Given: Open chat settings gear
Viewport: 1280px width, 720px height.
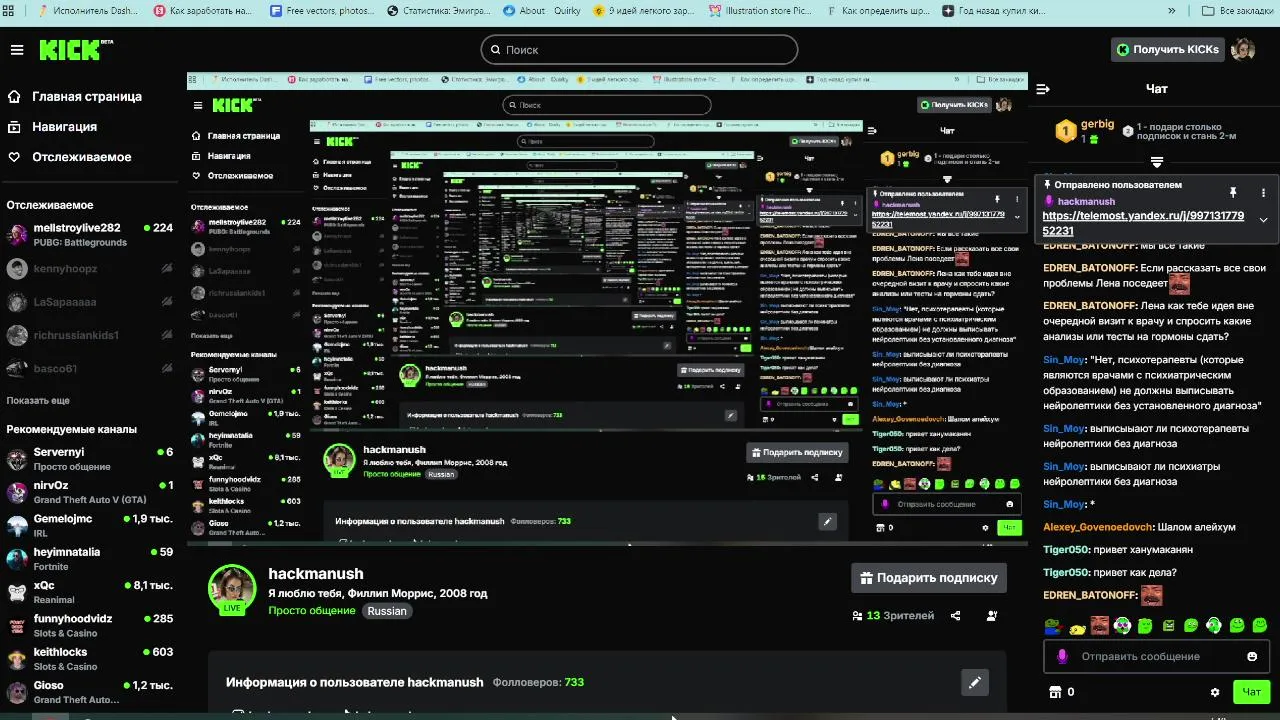Looking at the screenshot, I should pos(1215,692).
